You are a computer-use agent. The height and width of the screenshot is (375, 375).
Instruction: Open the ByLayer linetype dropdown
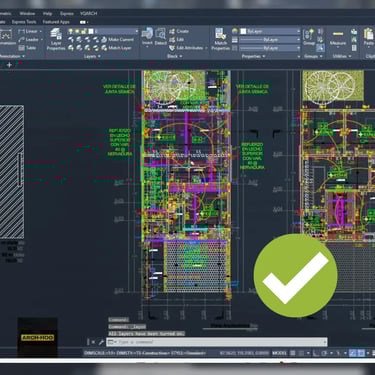(270, 39)
